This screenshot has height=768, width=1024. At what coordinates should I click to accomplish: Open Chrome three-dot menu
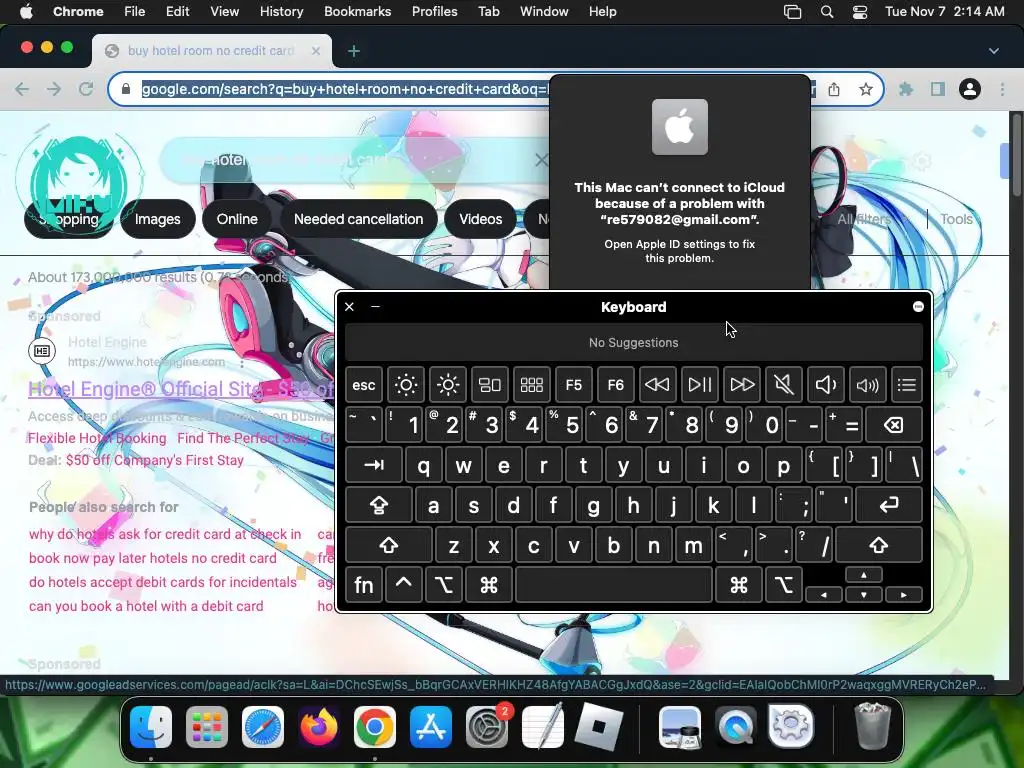pyautogui.click(x=1002, y=89)
